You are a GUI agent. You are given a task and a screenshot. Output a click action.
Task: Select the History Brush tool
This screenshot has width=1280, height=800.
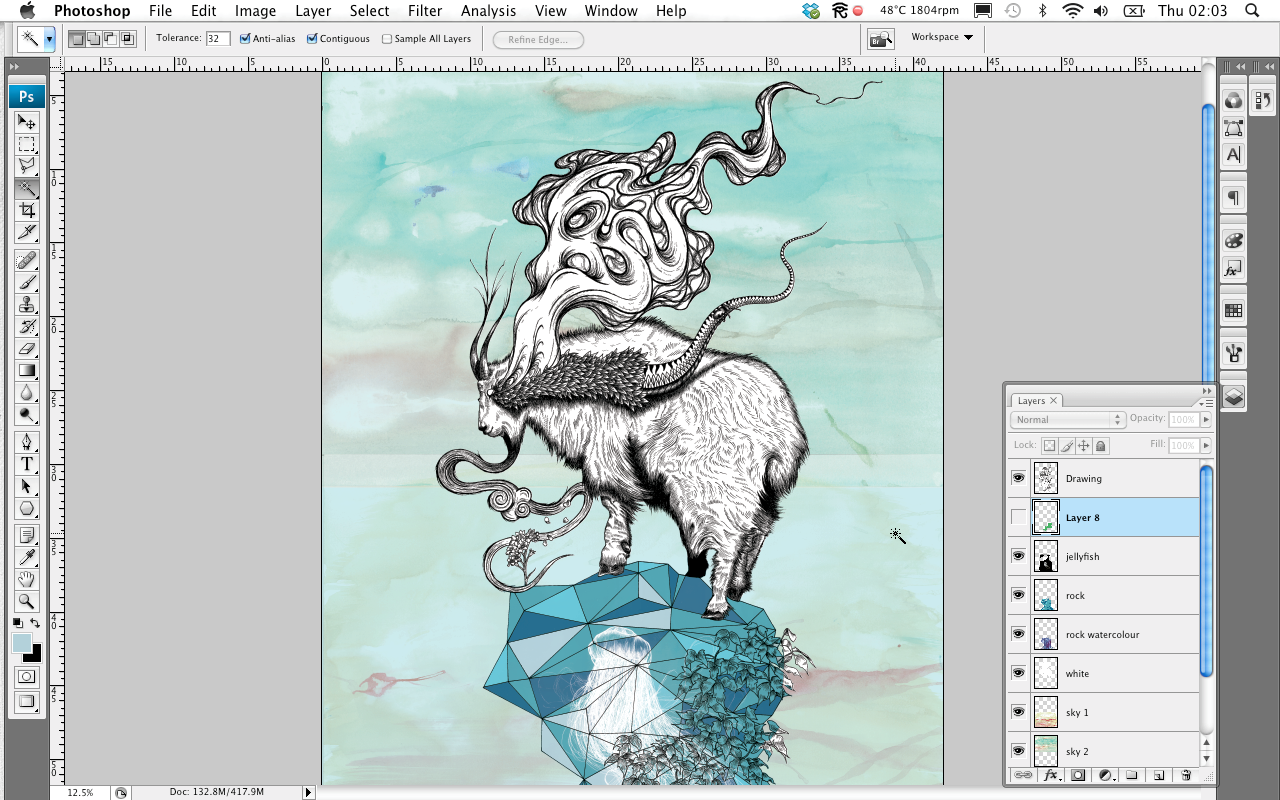[x=27, y=326]
